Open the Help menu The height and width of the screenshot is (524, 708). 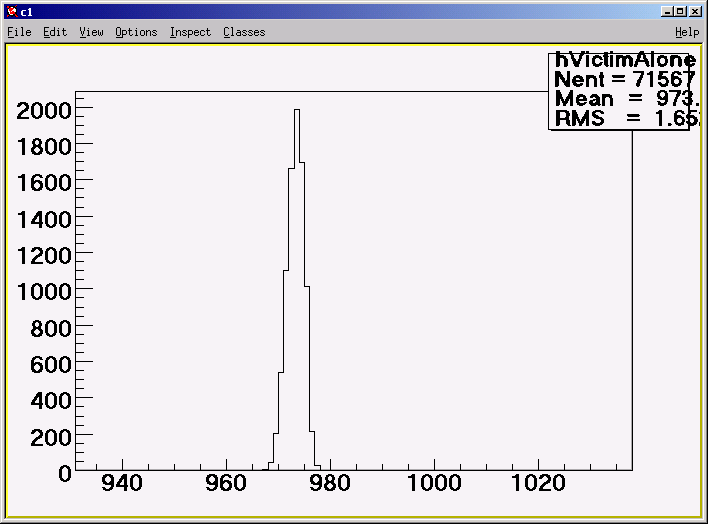tap(687, 32)
